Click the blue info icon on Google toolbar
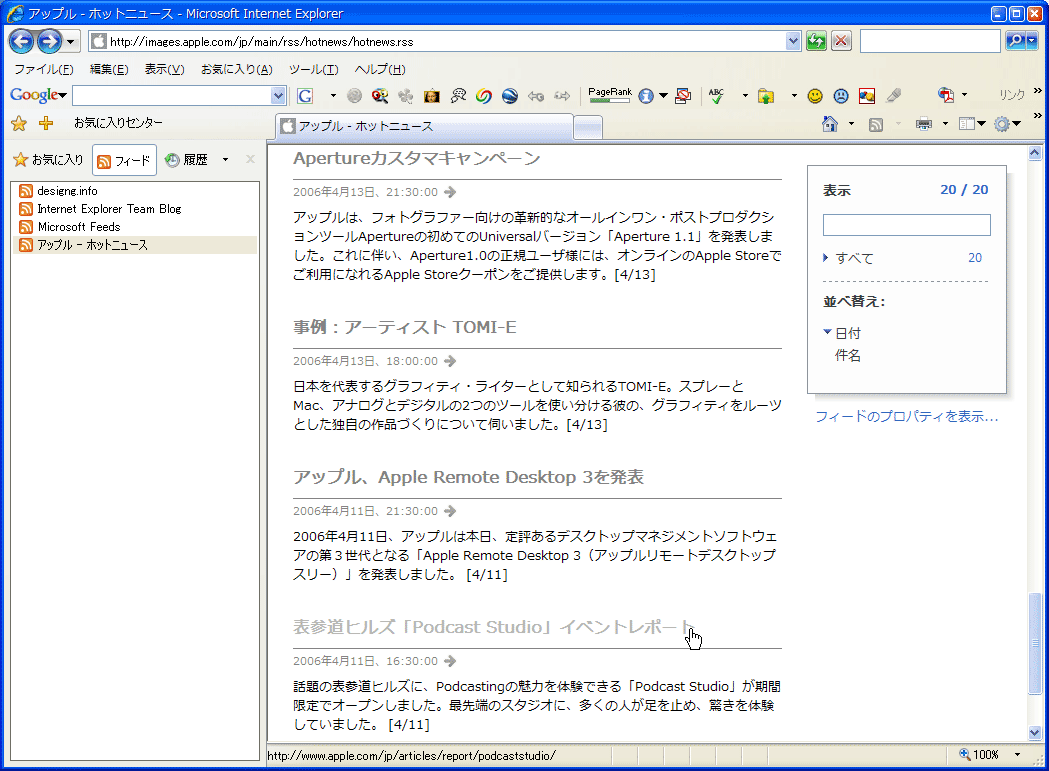Image resolution: width=1049 pixels, height=771 pixels. click(x=646, y=96)
